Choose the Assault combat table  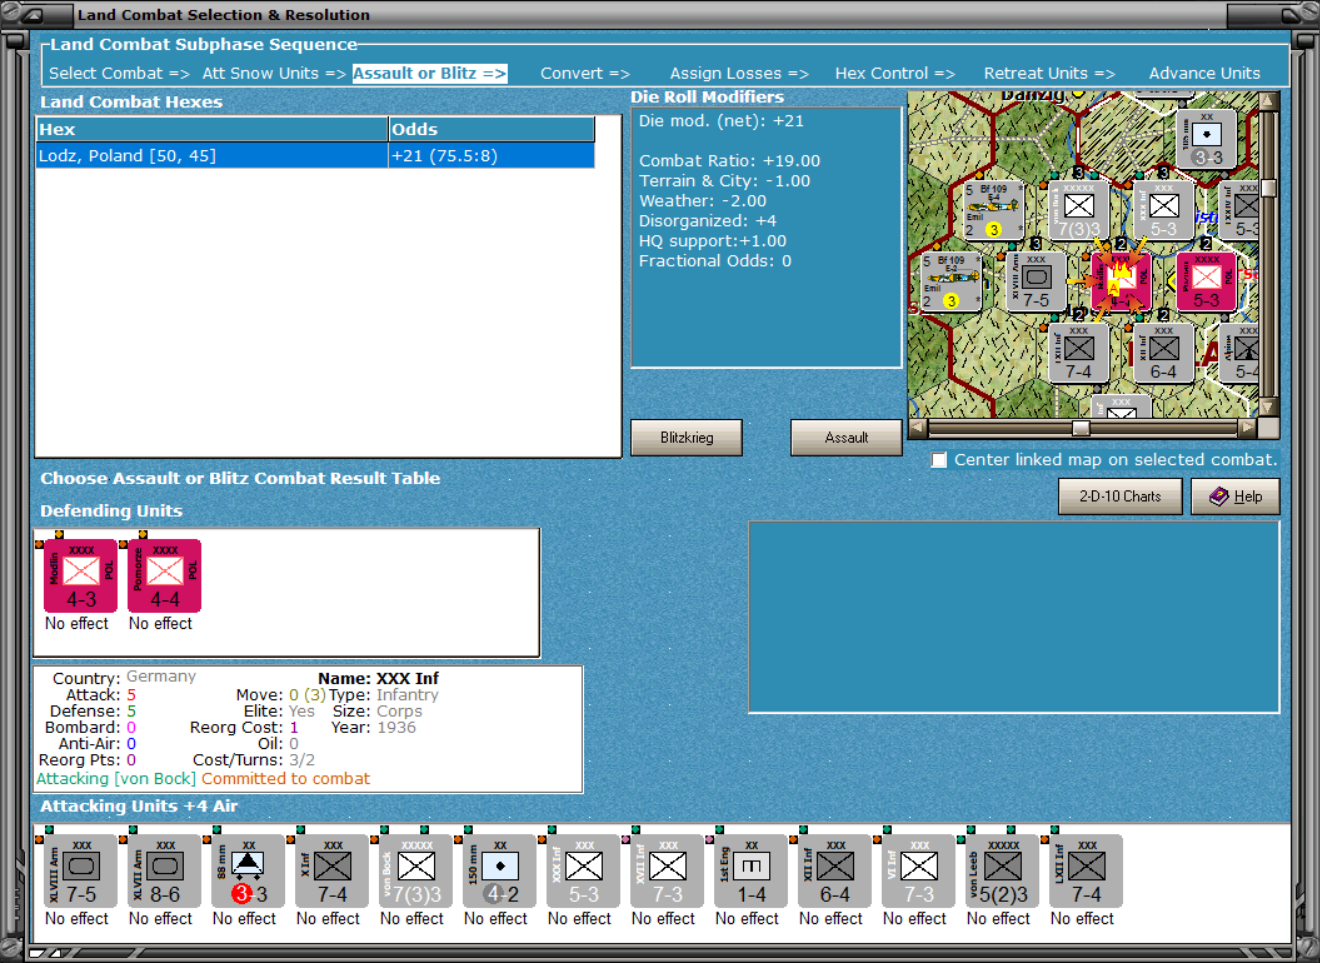[x=846, y=438]
